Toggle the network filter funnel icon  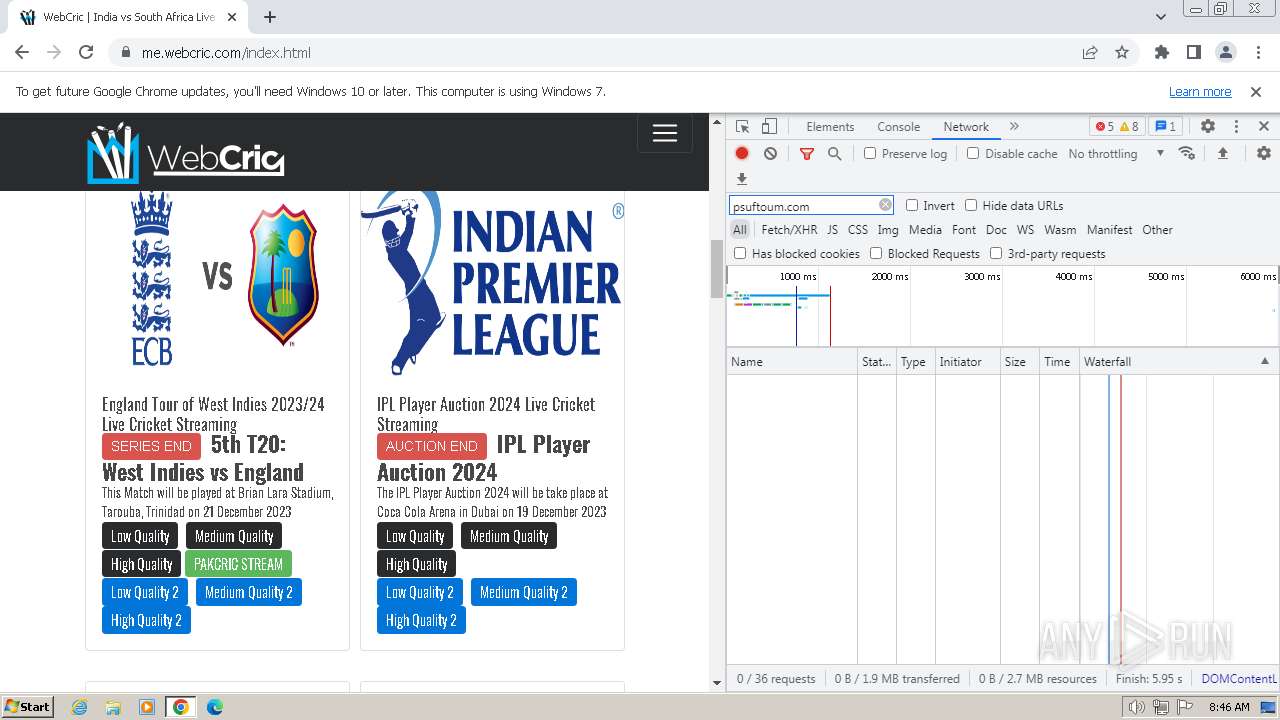click(x=807, y=154)
